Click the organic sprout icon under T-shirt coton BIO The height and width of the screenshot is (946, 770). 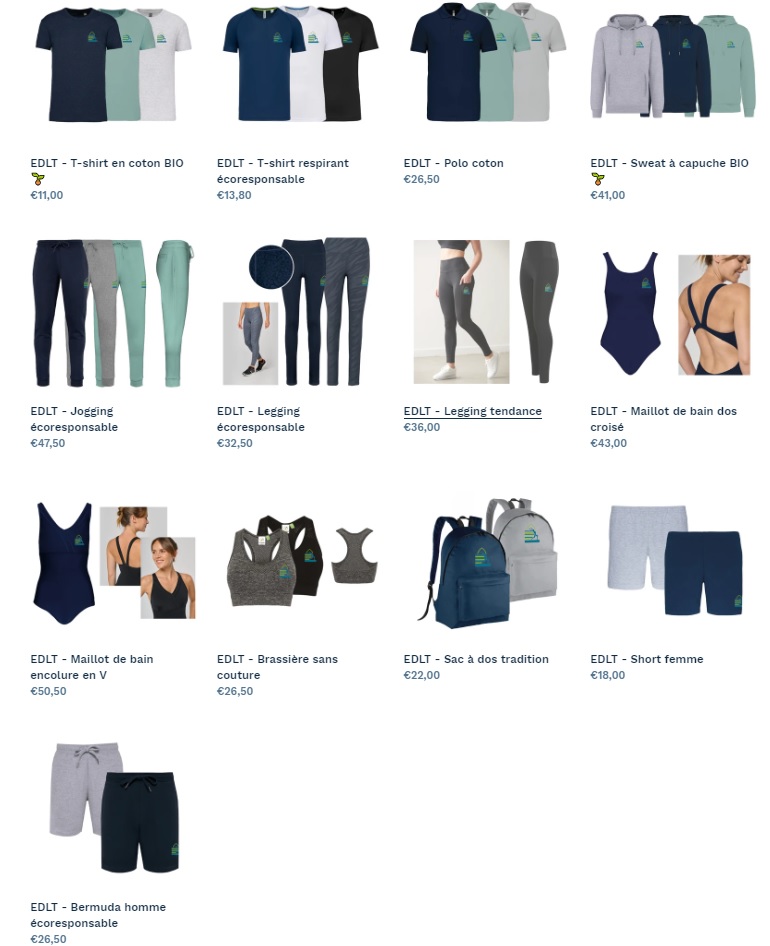point(37,179)
